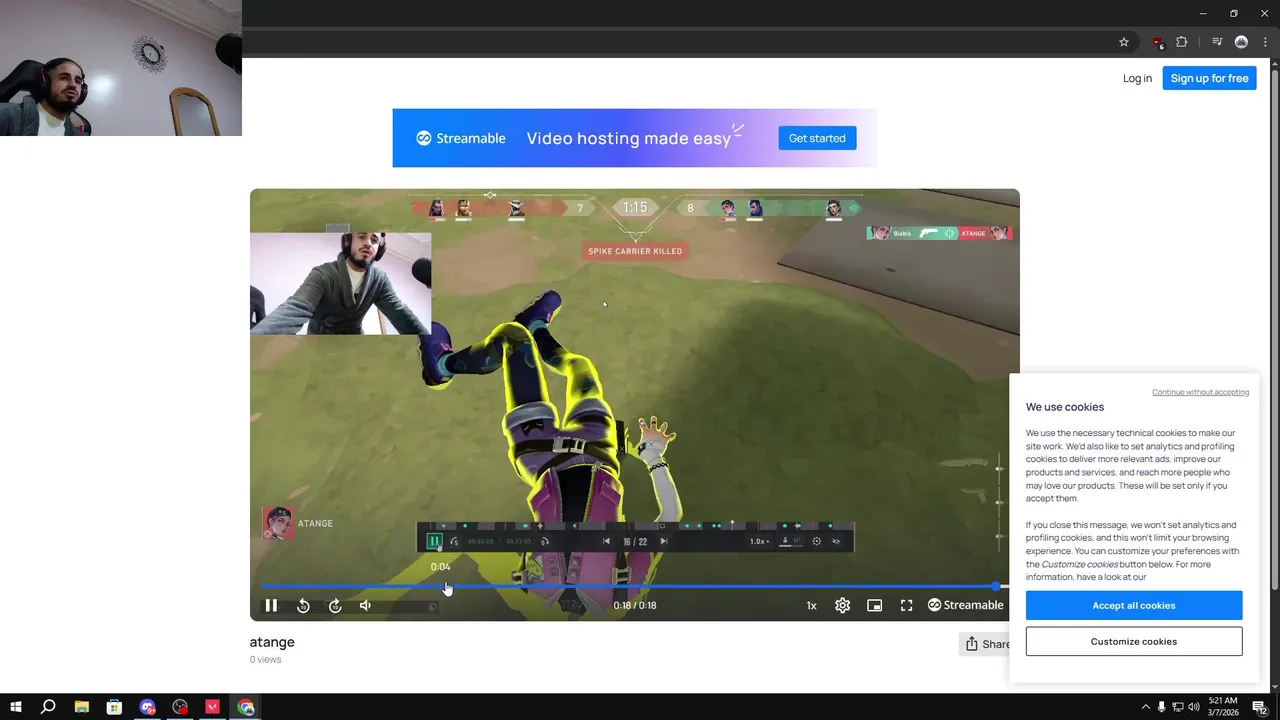The image size is (1280, 720).
Task: Click the progress bar end handle
Action: click(996, 587)
